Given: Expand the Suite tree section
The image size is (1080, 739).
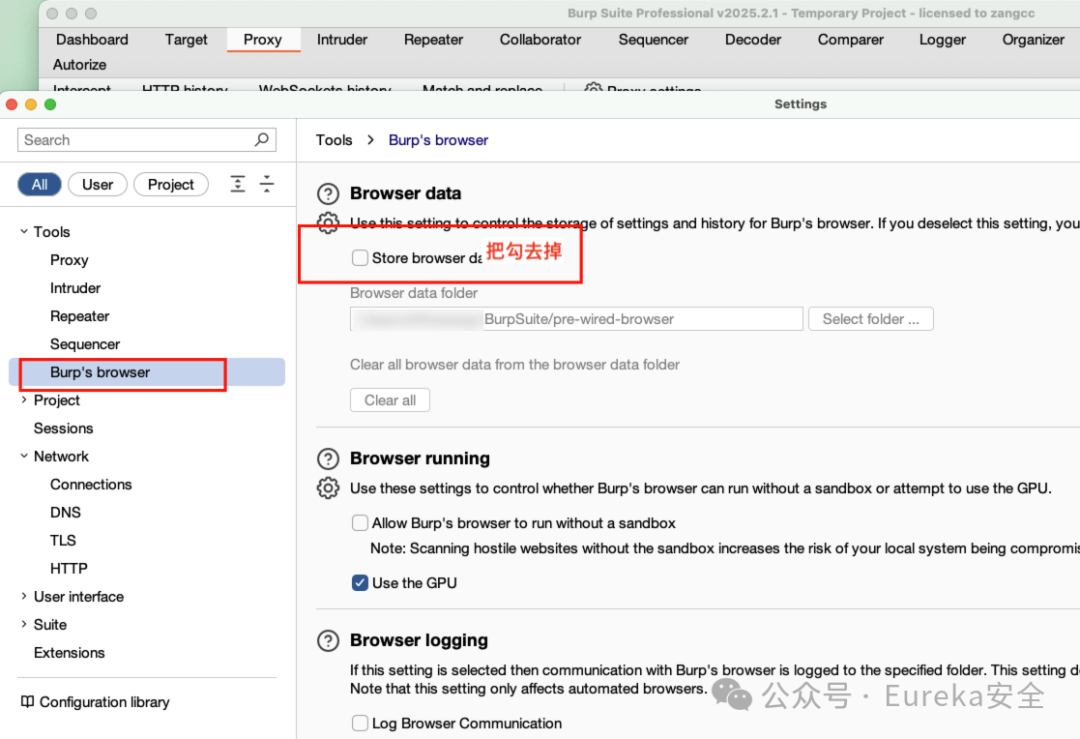Looking at the screenshot, I should pos(24,625).
